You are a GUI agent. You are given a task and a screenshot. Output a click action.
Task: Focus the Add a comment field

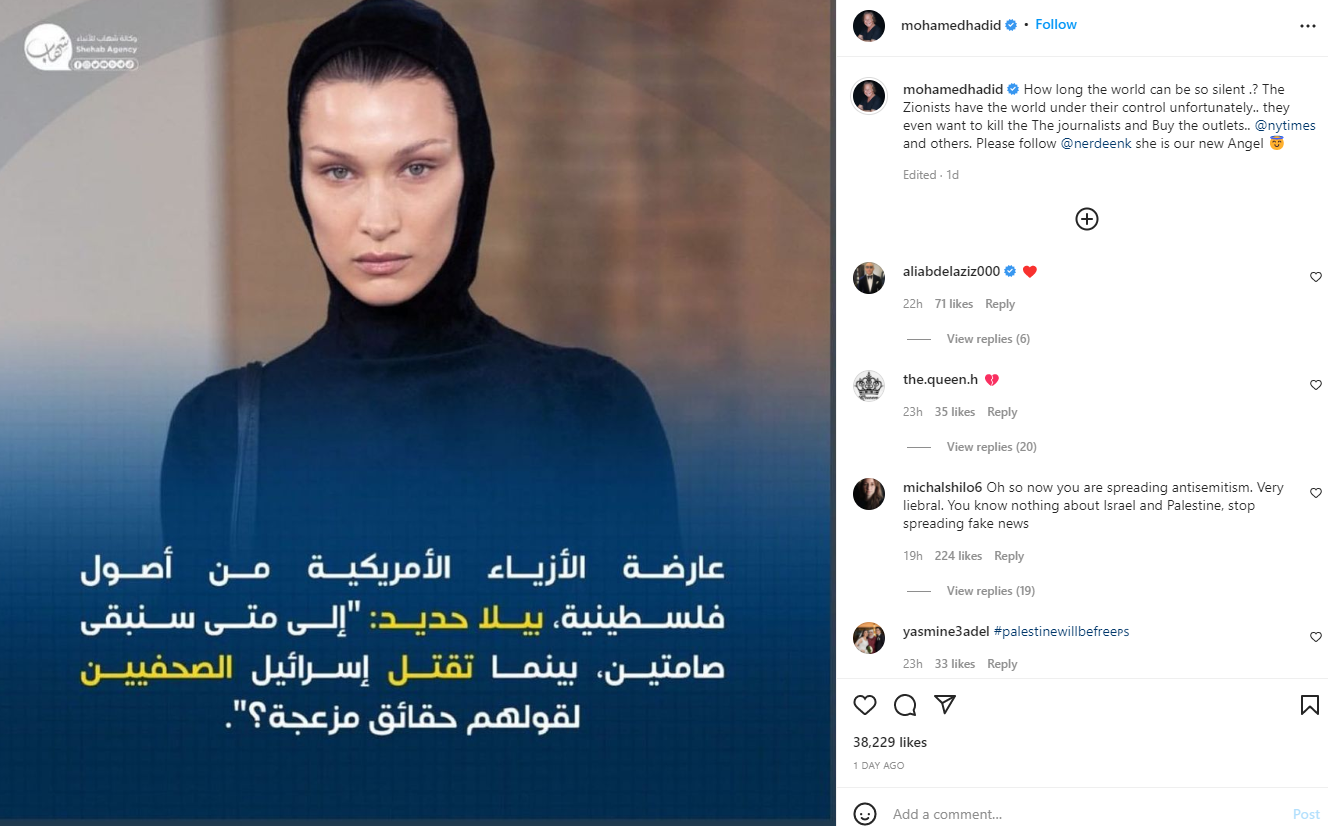pyautogui.click(x=1085, y=814)
